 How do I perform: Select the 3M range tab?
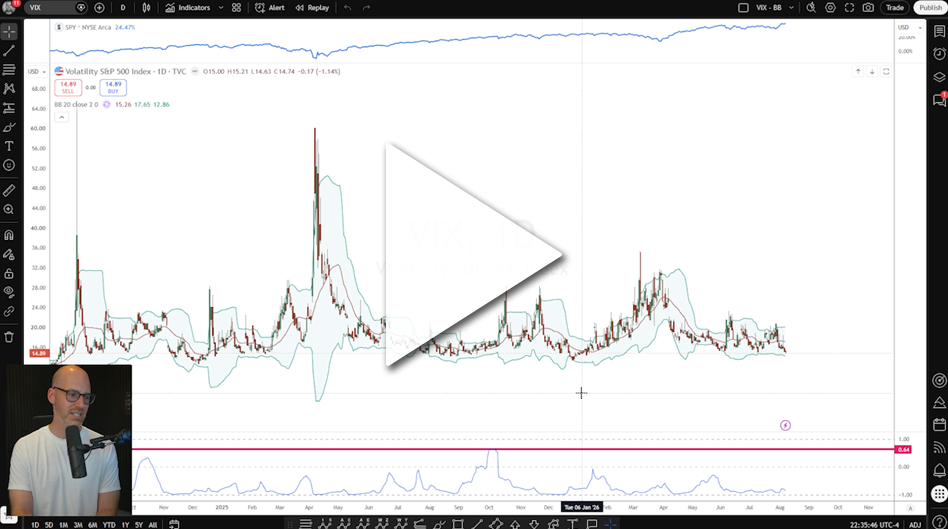click(78, 525)
